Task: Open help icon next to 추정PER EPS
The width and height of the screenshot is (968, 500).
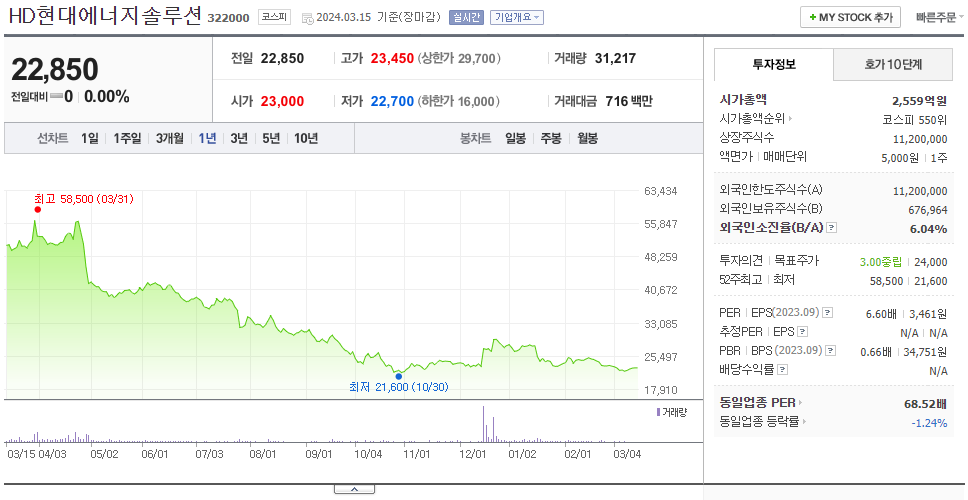Action: coord(802,332)
